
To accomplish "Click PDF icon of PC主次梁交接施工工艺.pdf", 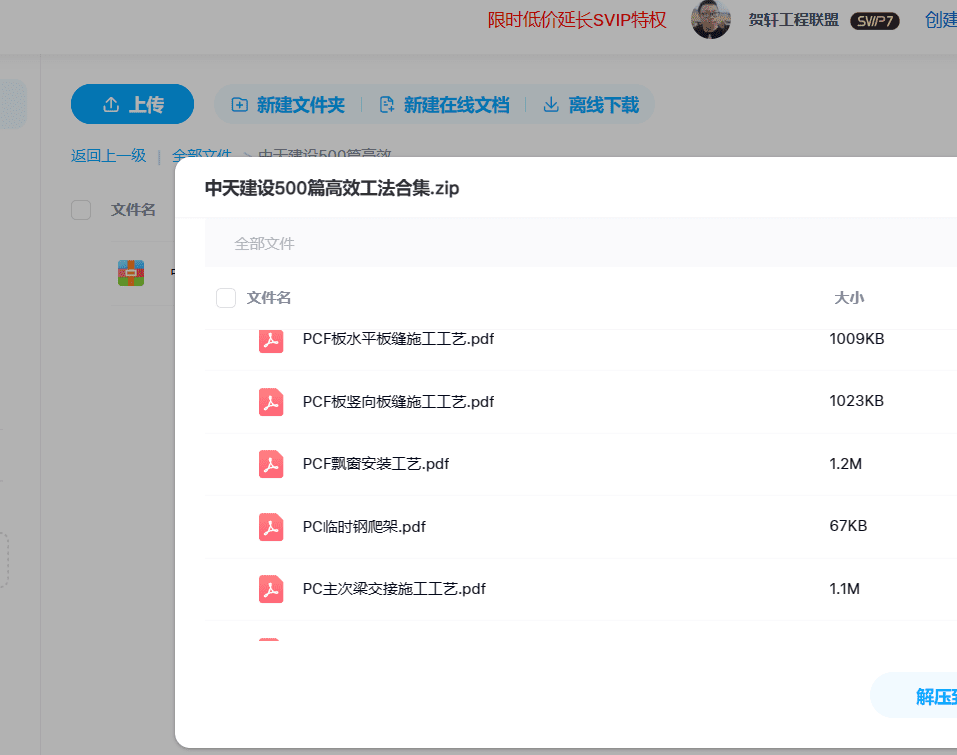I will click(x=271, y=589).
